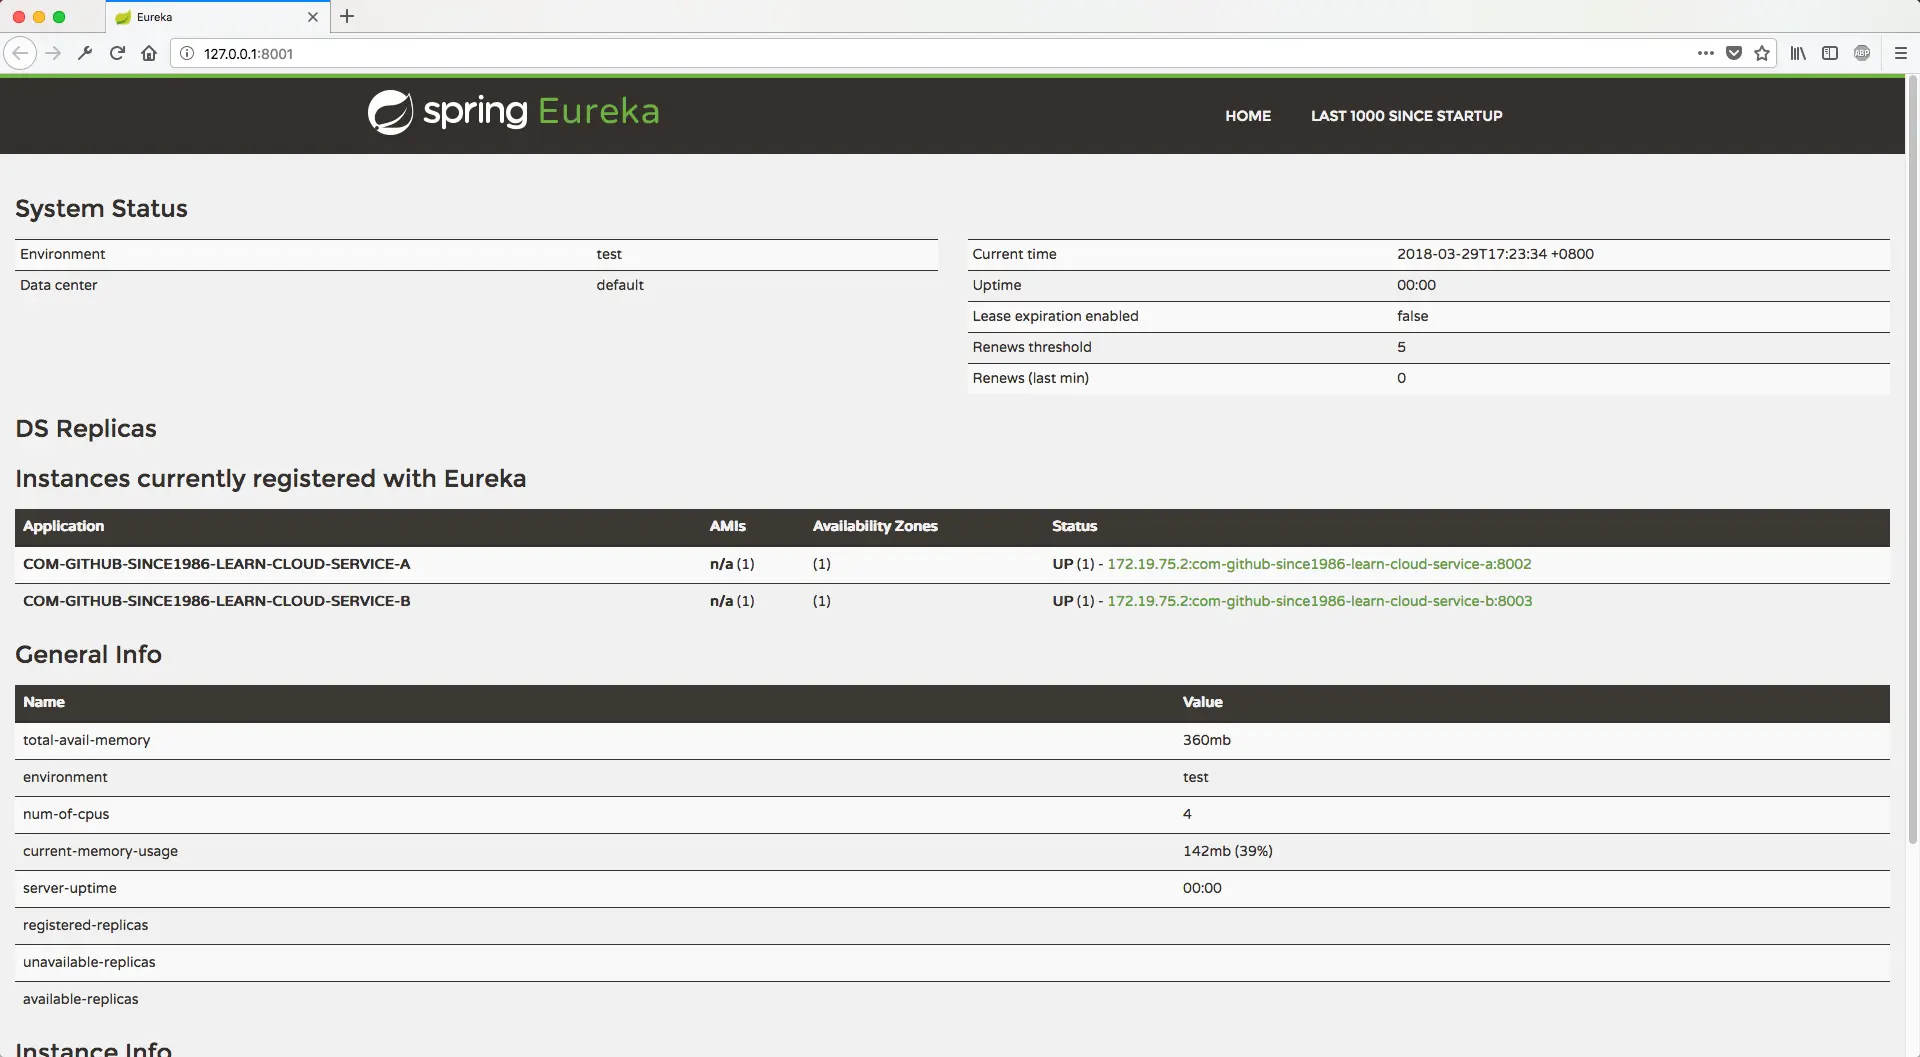
Task: Click the System Status heading
Action: click(101, 208)
